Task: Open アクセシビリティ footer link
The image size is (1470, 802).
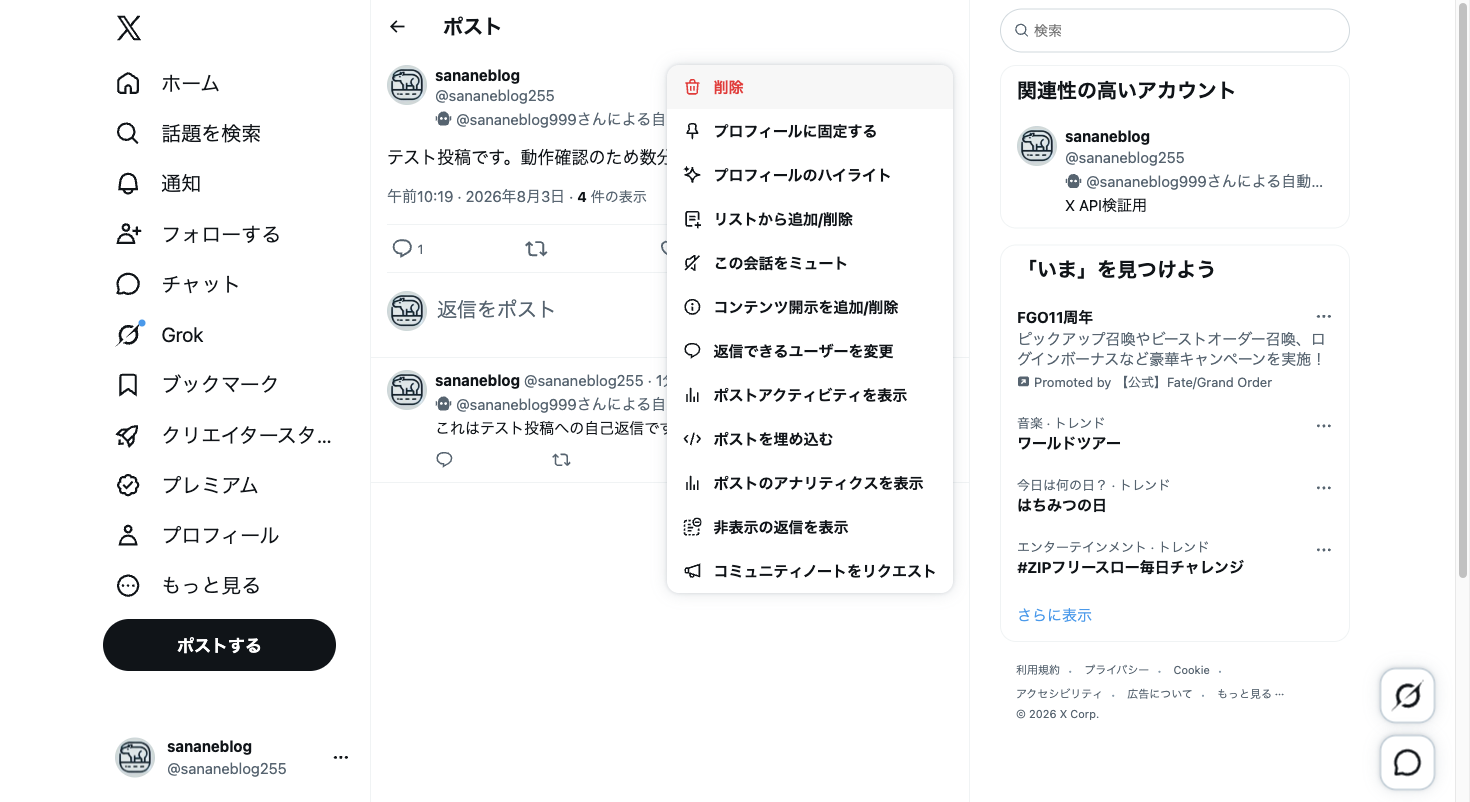Action: coord(1059,693)
